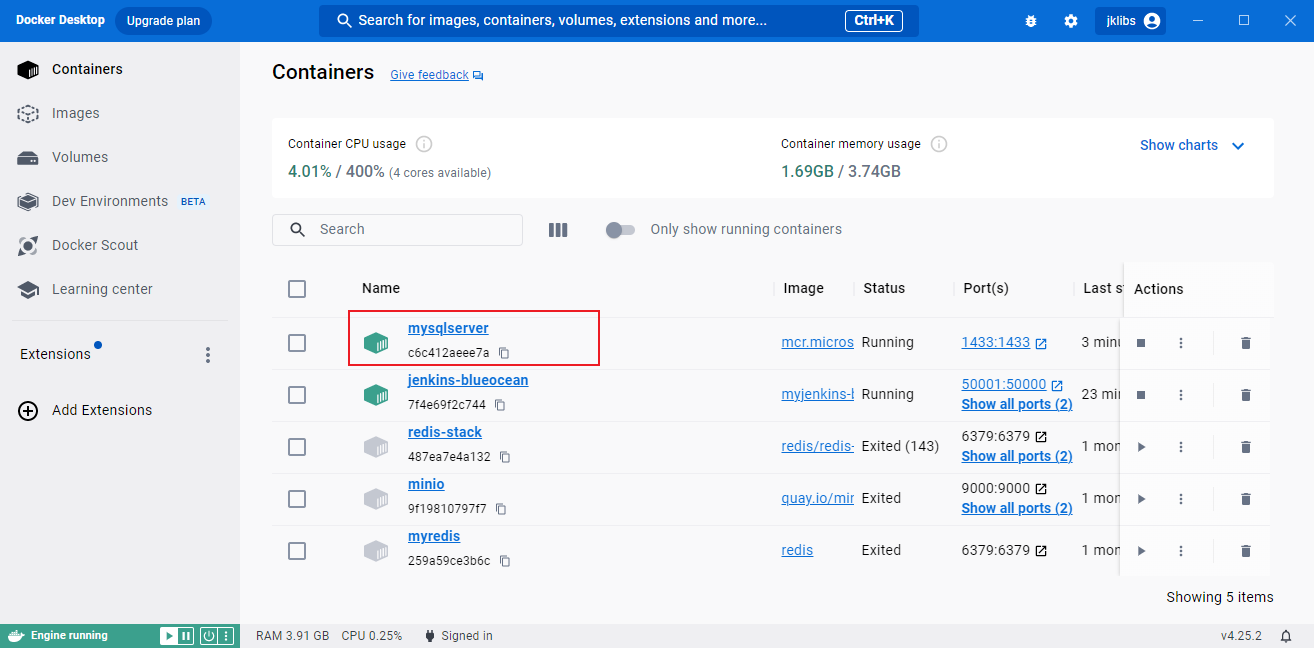Open the Images section

tap(120, 114)
